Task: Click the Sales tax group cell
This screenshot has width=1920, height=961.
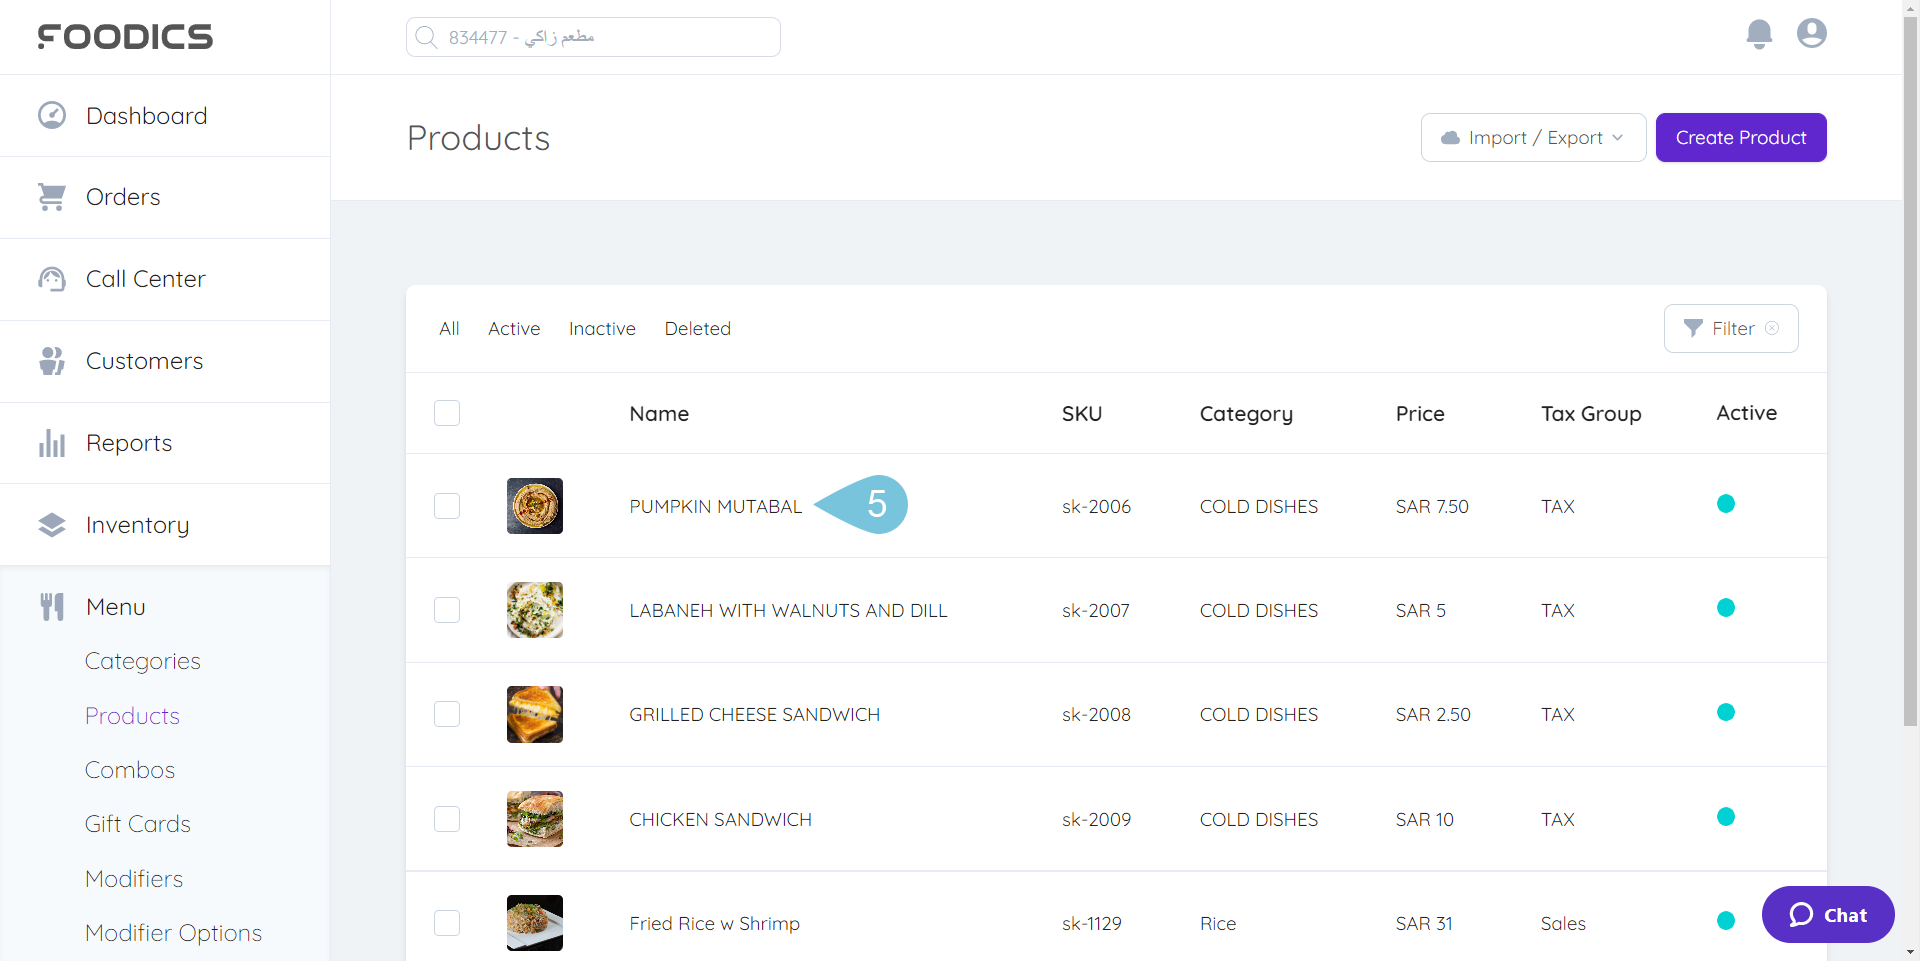Action: (1563, 924)
